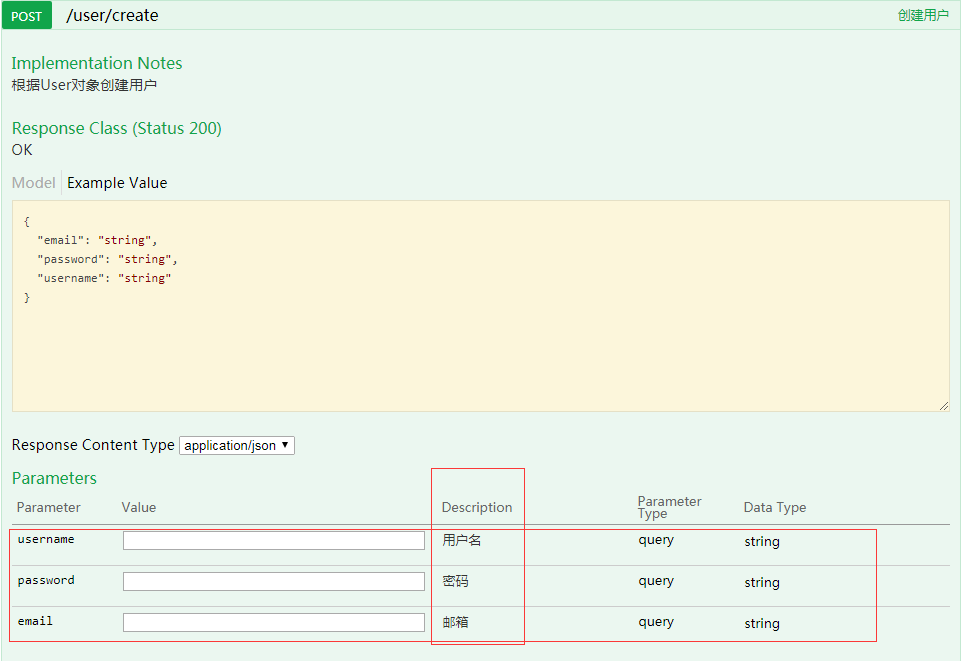This screenshot has height=661, width=975.
Task: Click the example JSON response area
Action: pyautogui.click(x=480, y=300)
